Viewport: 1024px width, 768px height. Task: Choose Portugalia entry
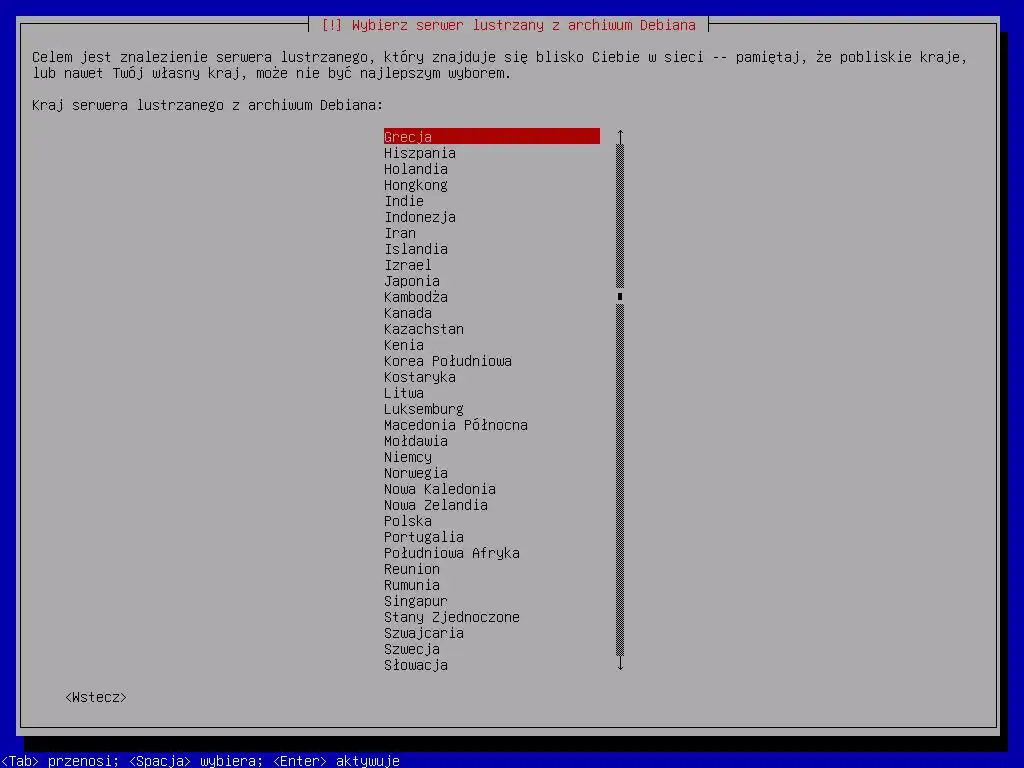click(492, 537)
